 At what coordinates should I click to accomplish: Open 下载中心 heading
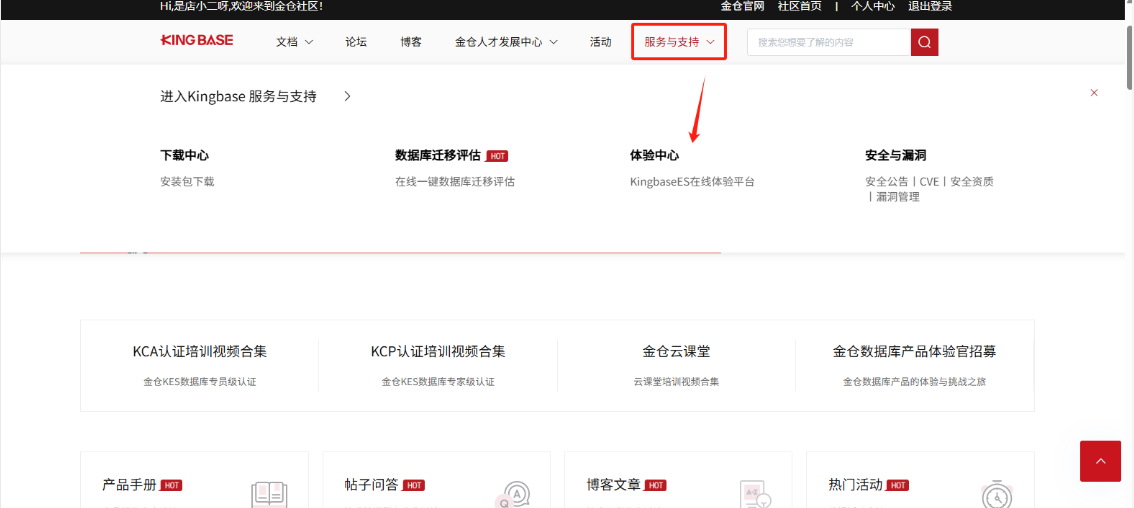coord(184,155)
